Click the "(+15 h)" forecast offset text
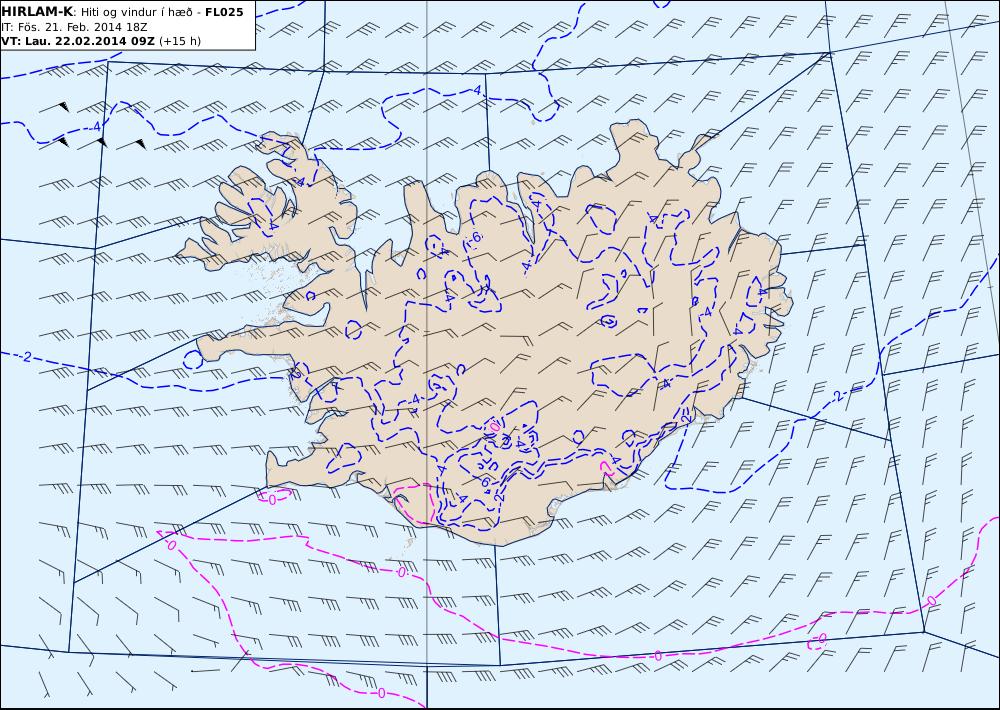The height and width of the screenshot is (710, 1000). (180, 41)
